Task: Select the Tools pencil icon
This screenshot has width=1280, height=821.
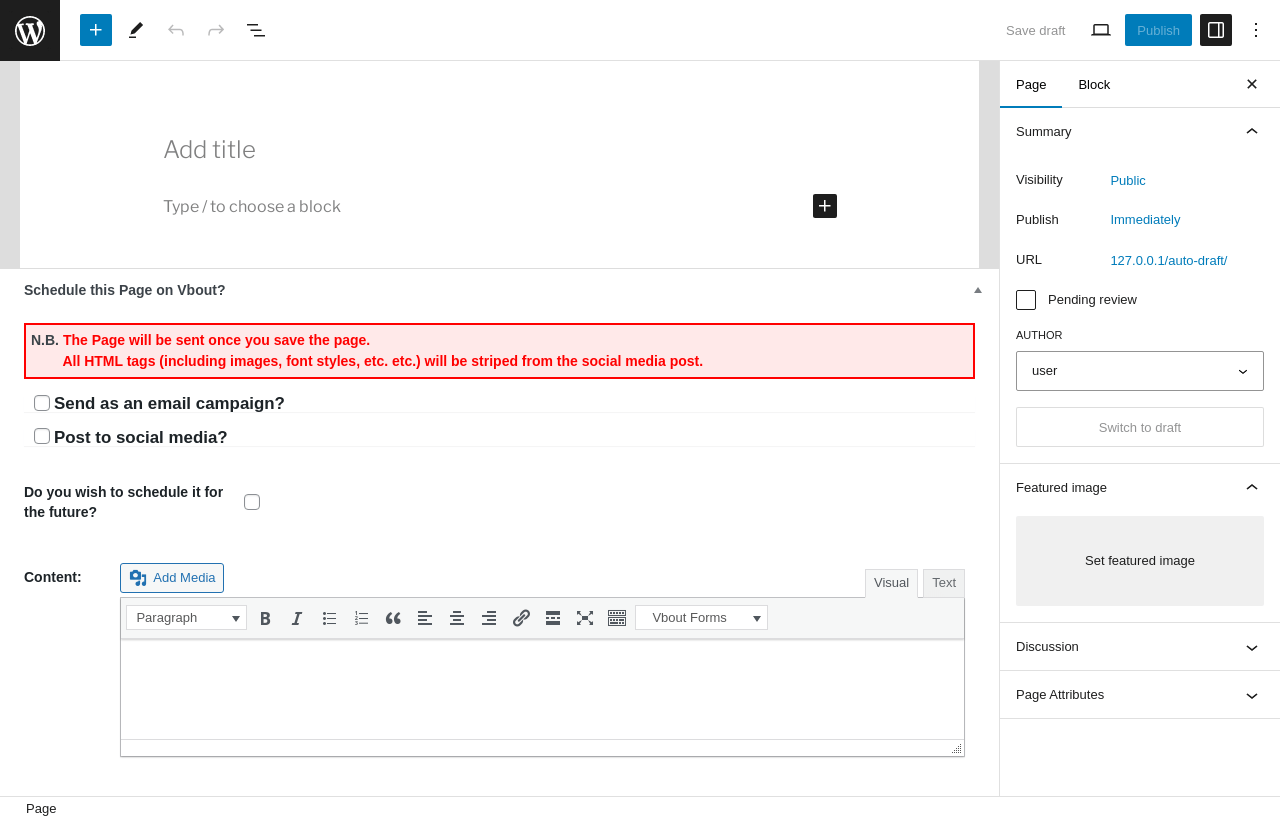Action: coord(136,30)
